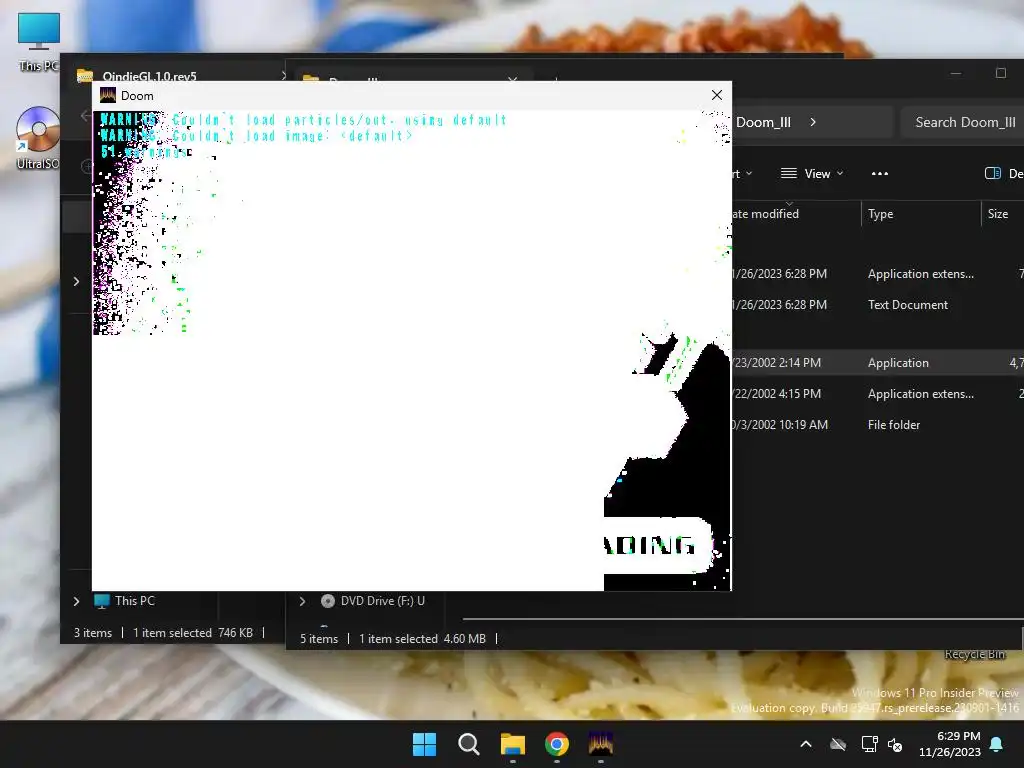Click the horizontal scrollbar in the Doom_III window
1024x768 pixels.
(x=741, y=618)
